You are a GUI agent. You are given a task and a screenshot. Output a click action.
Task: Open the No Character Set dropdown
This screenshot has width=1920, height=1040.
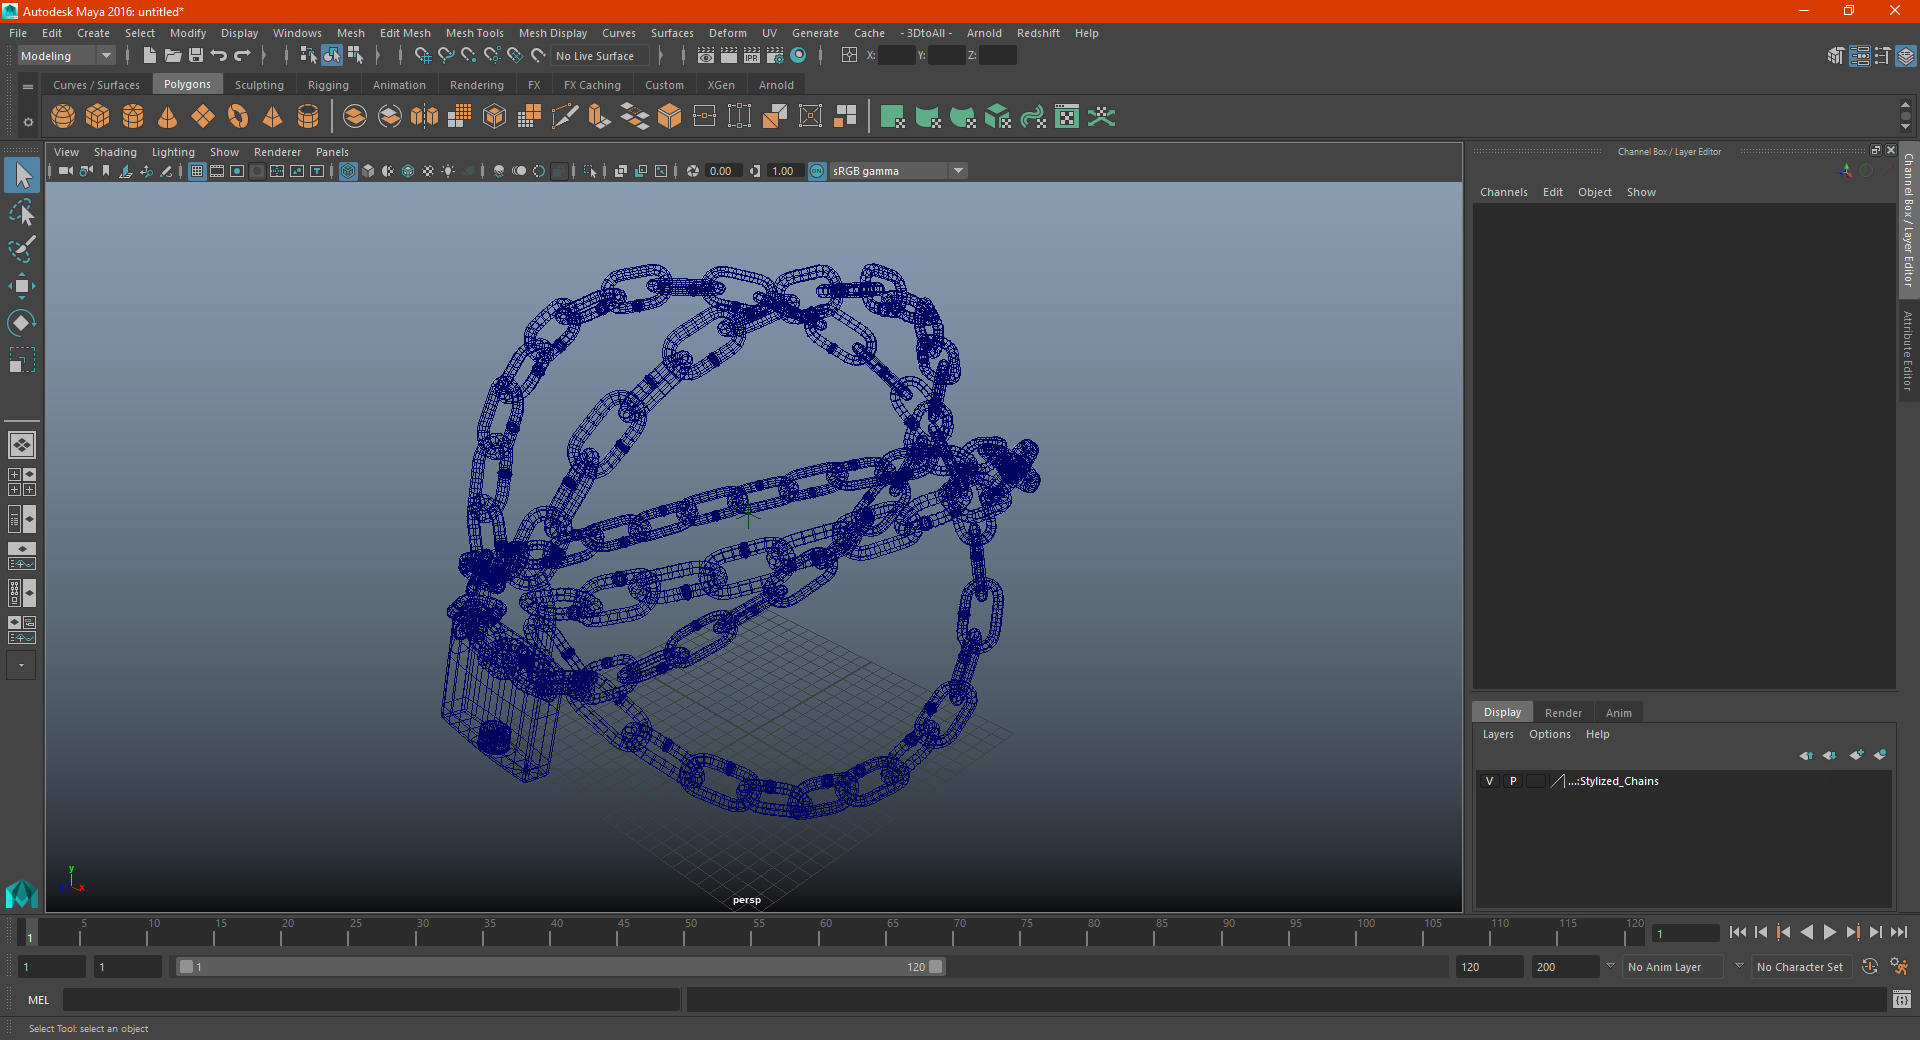(1800, 967)
